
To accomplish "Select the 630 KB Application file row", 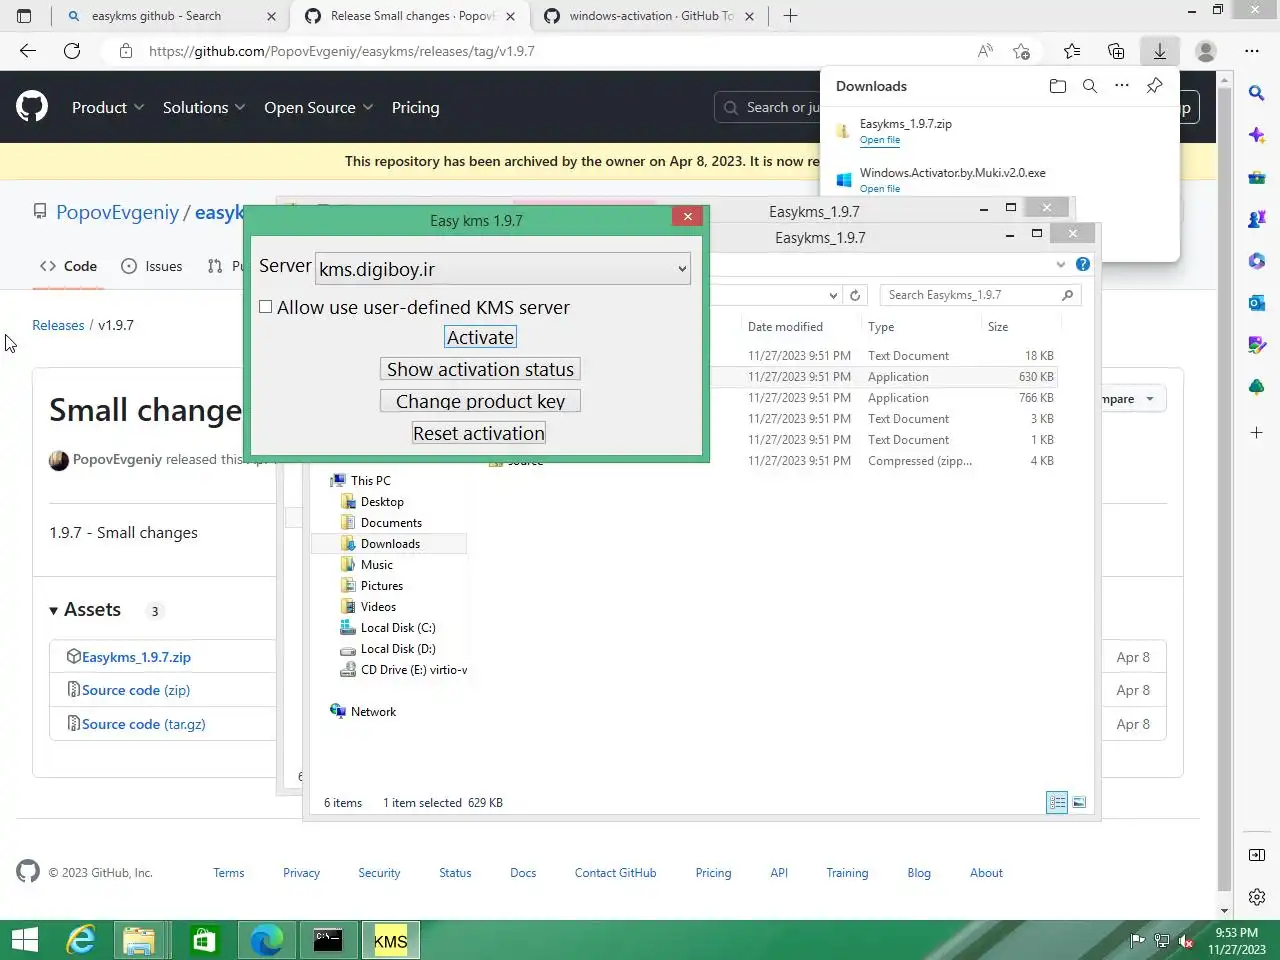I will click(x=884, y=377).
